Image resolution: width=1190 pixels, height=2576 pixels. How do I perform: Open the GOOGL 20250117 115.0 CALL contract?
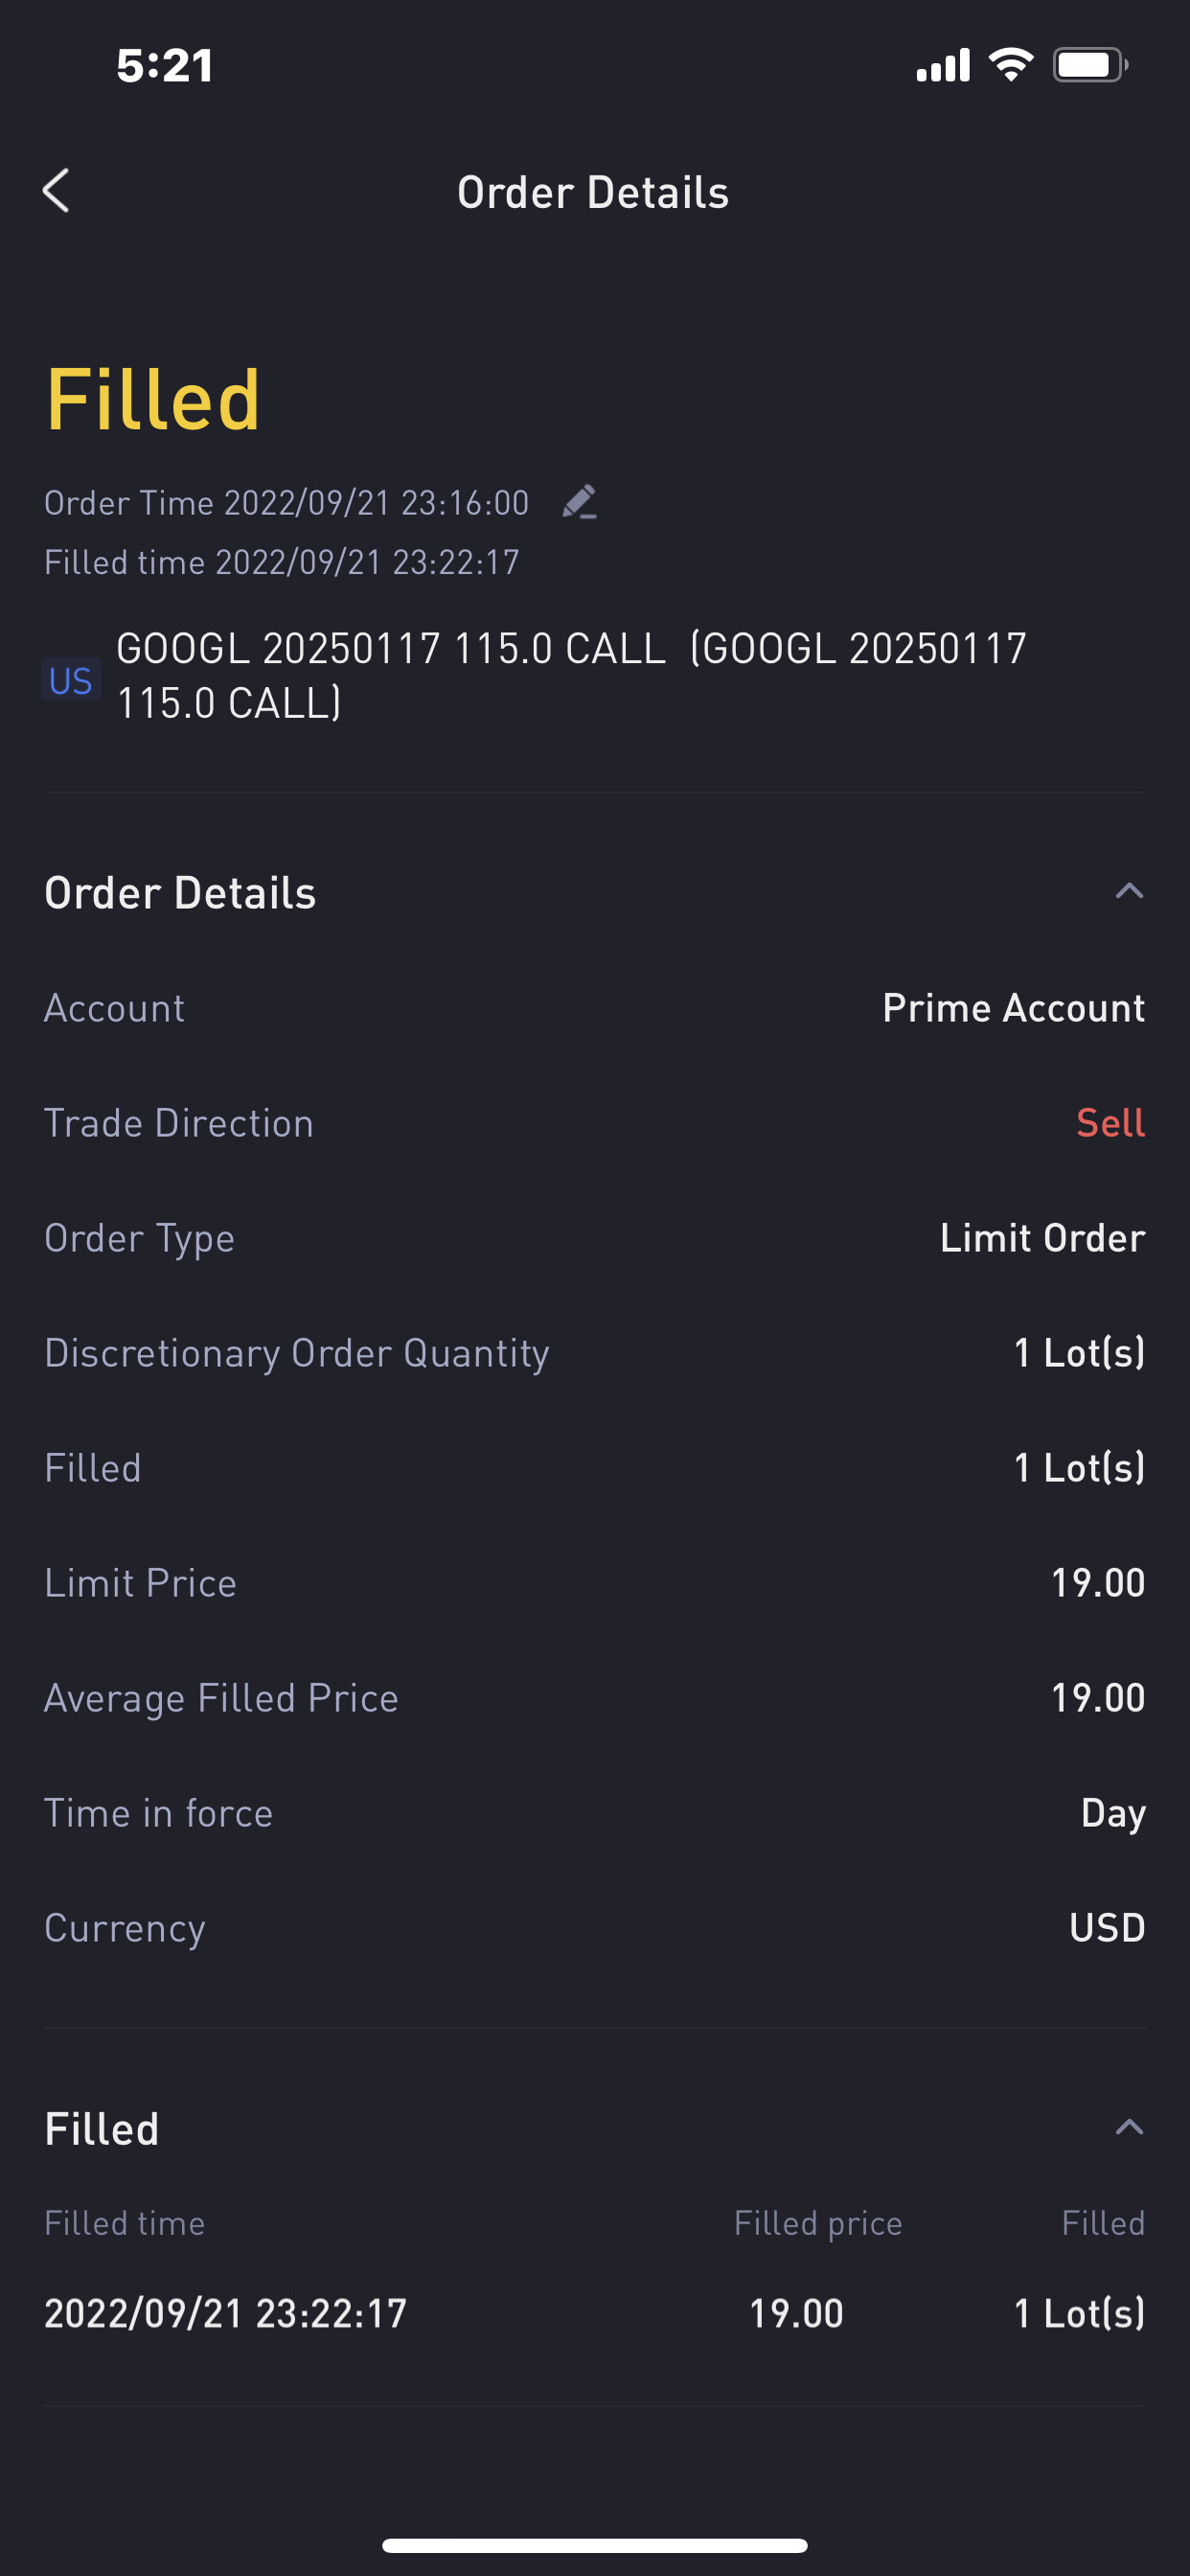[x=571, y=675]
